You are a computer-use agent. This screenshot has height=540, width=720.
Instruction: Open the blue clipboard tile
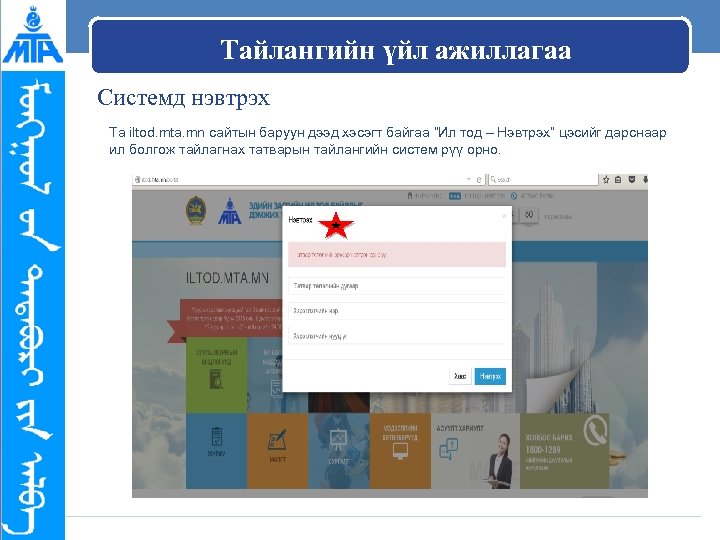[216, 450]
